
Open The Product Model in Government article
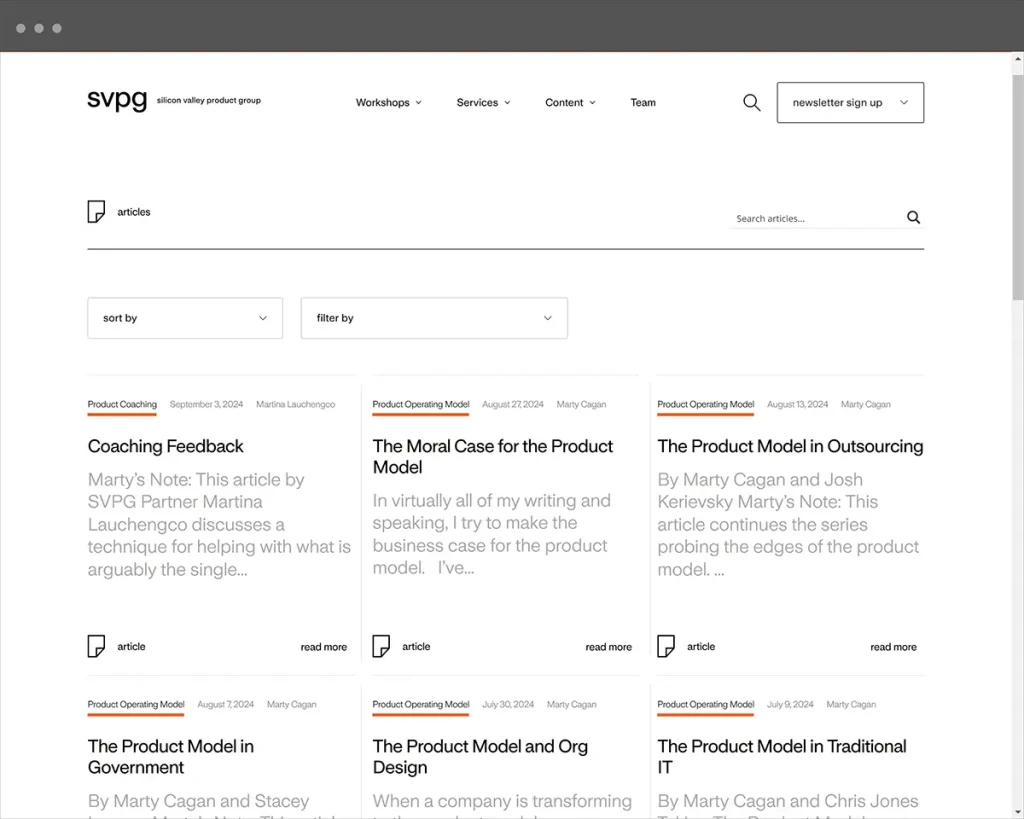click(x=171, y=757)
